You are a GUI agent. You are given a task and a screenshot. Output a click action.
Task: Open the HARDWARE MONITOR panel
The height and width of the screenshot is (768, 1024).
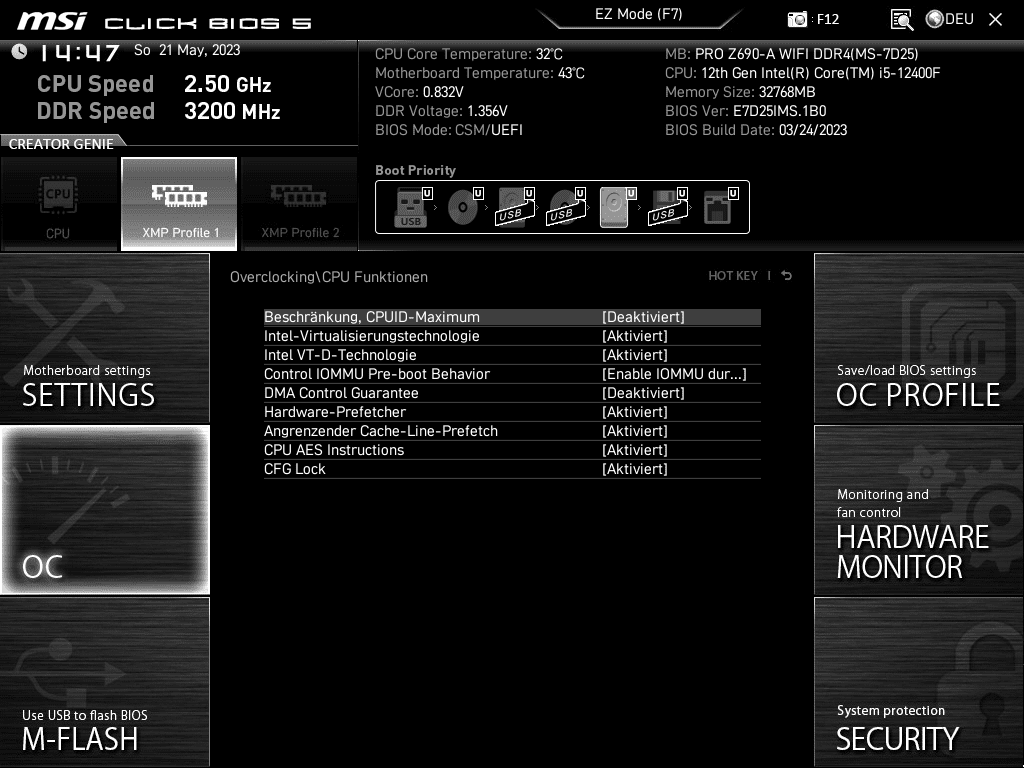919,510
